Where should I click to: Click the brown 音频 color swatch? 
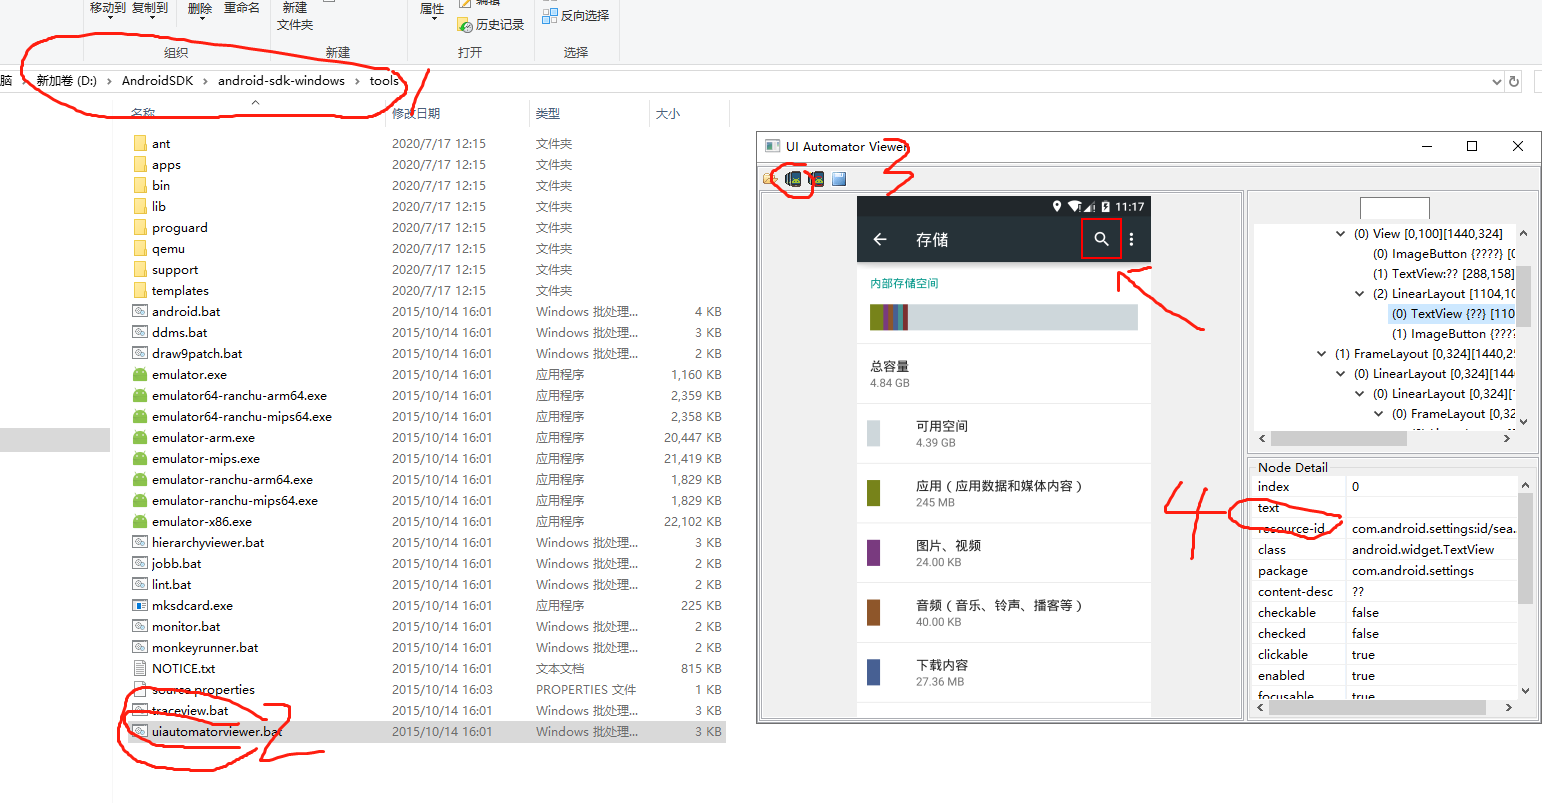(x=873, y=612)
